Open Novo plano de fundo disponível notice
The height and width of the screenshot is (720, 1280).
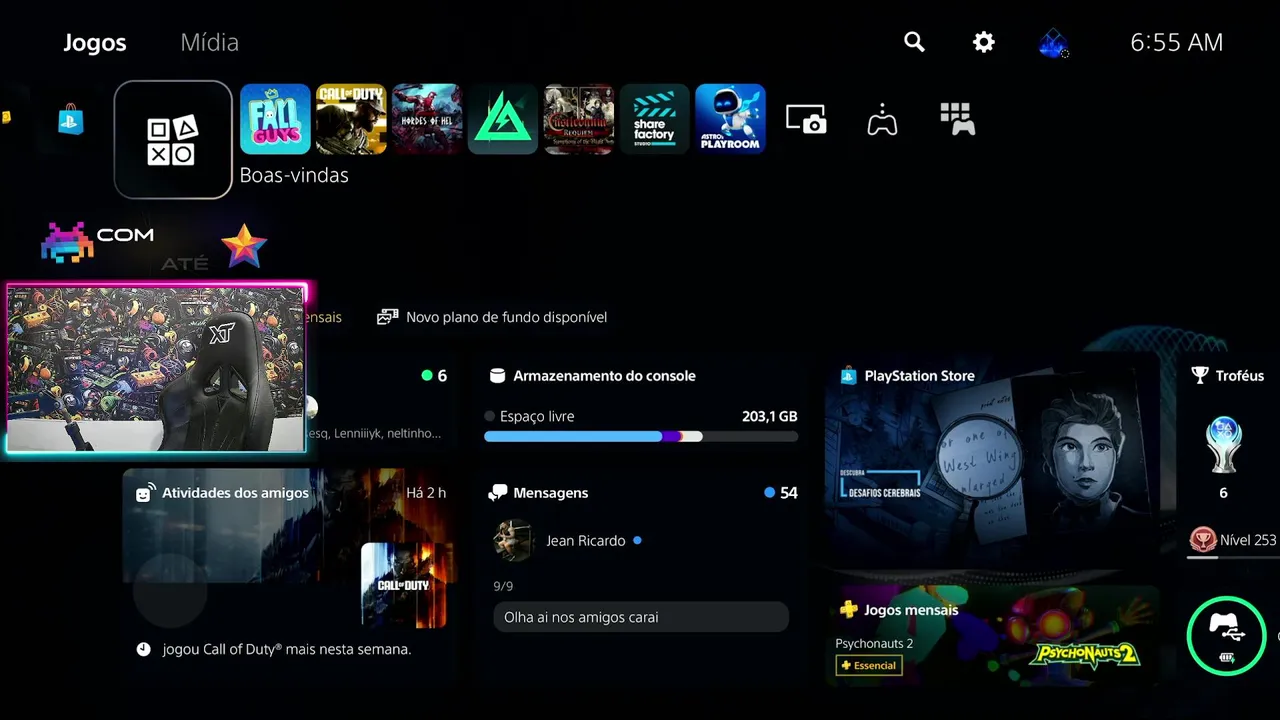click(492, 317)
